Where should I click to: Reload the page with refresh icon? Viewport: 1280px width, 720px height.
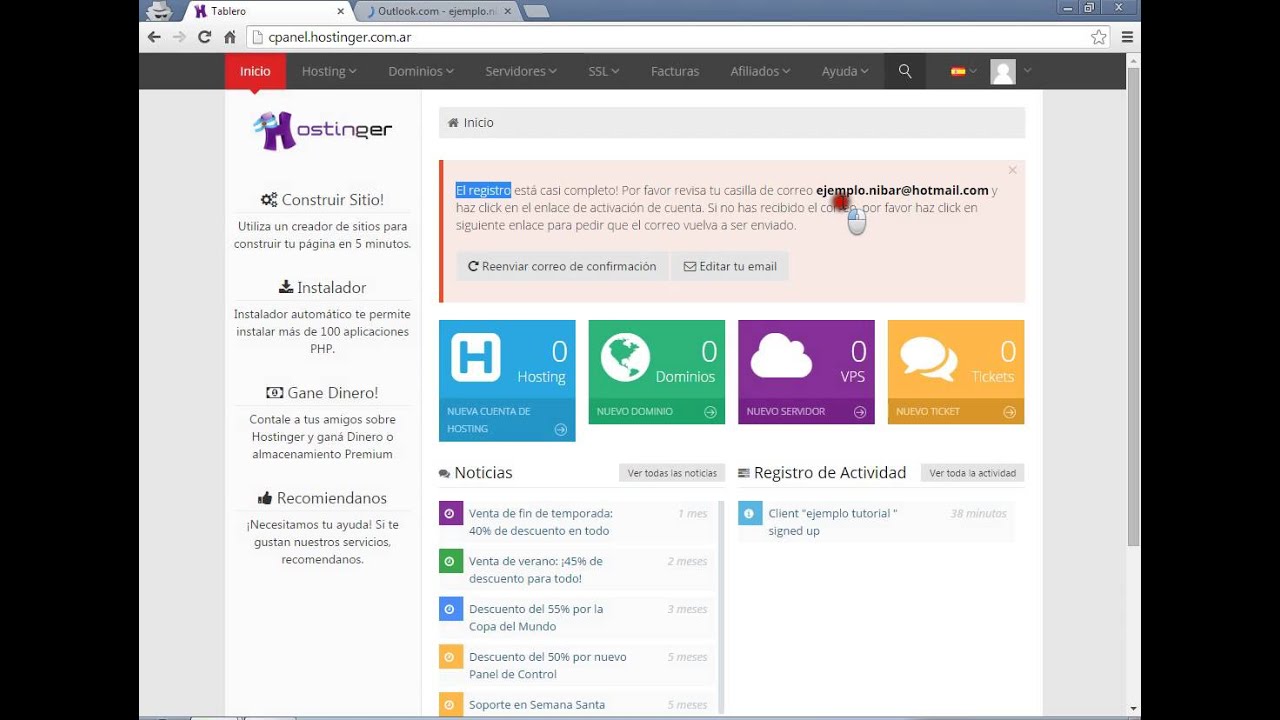(205, 37)
